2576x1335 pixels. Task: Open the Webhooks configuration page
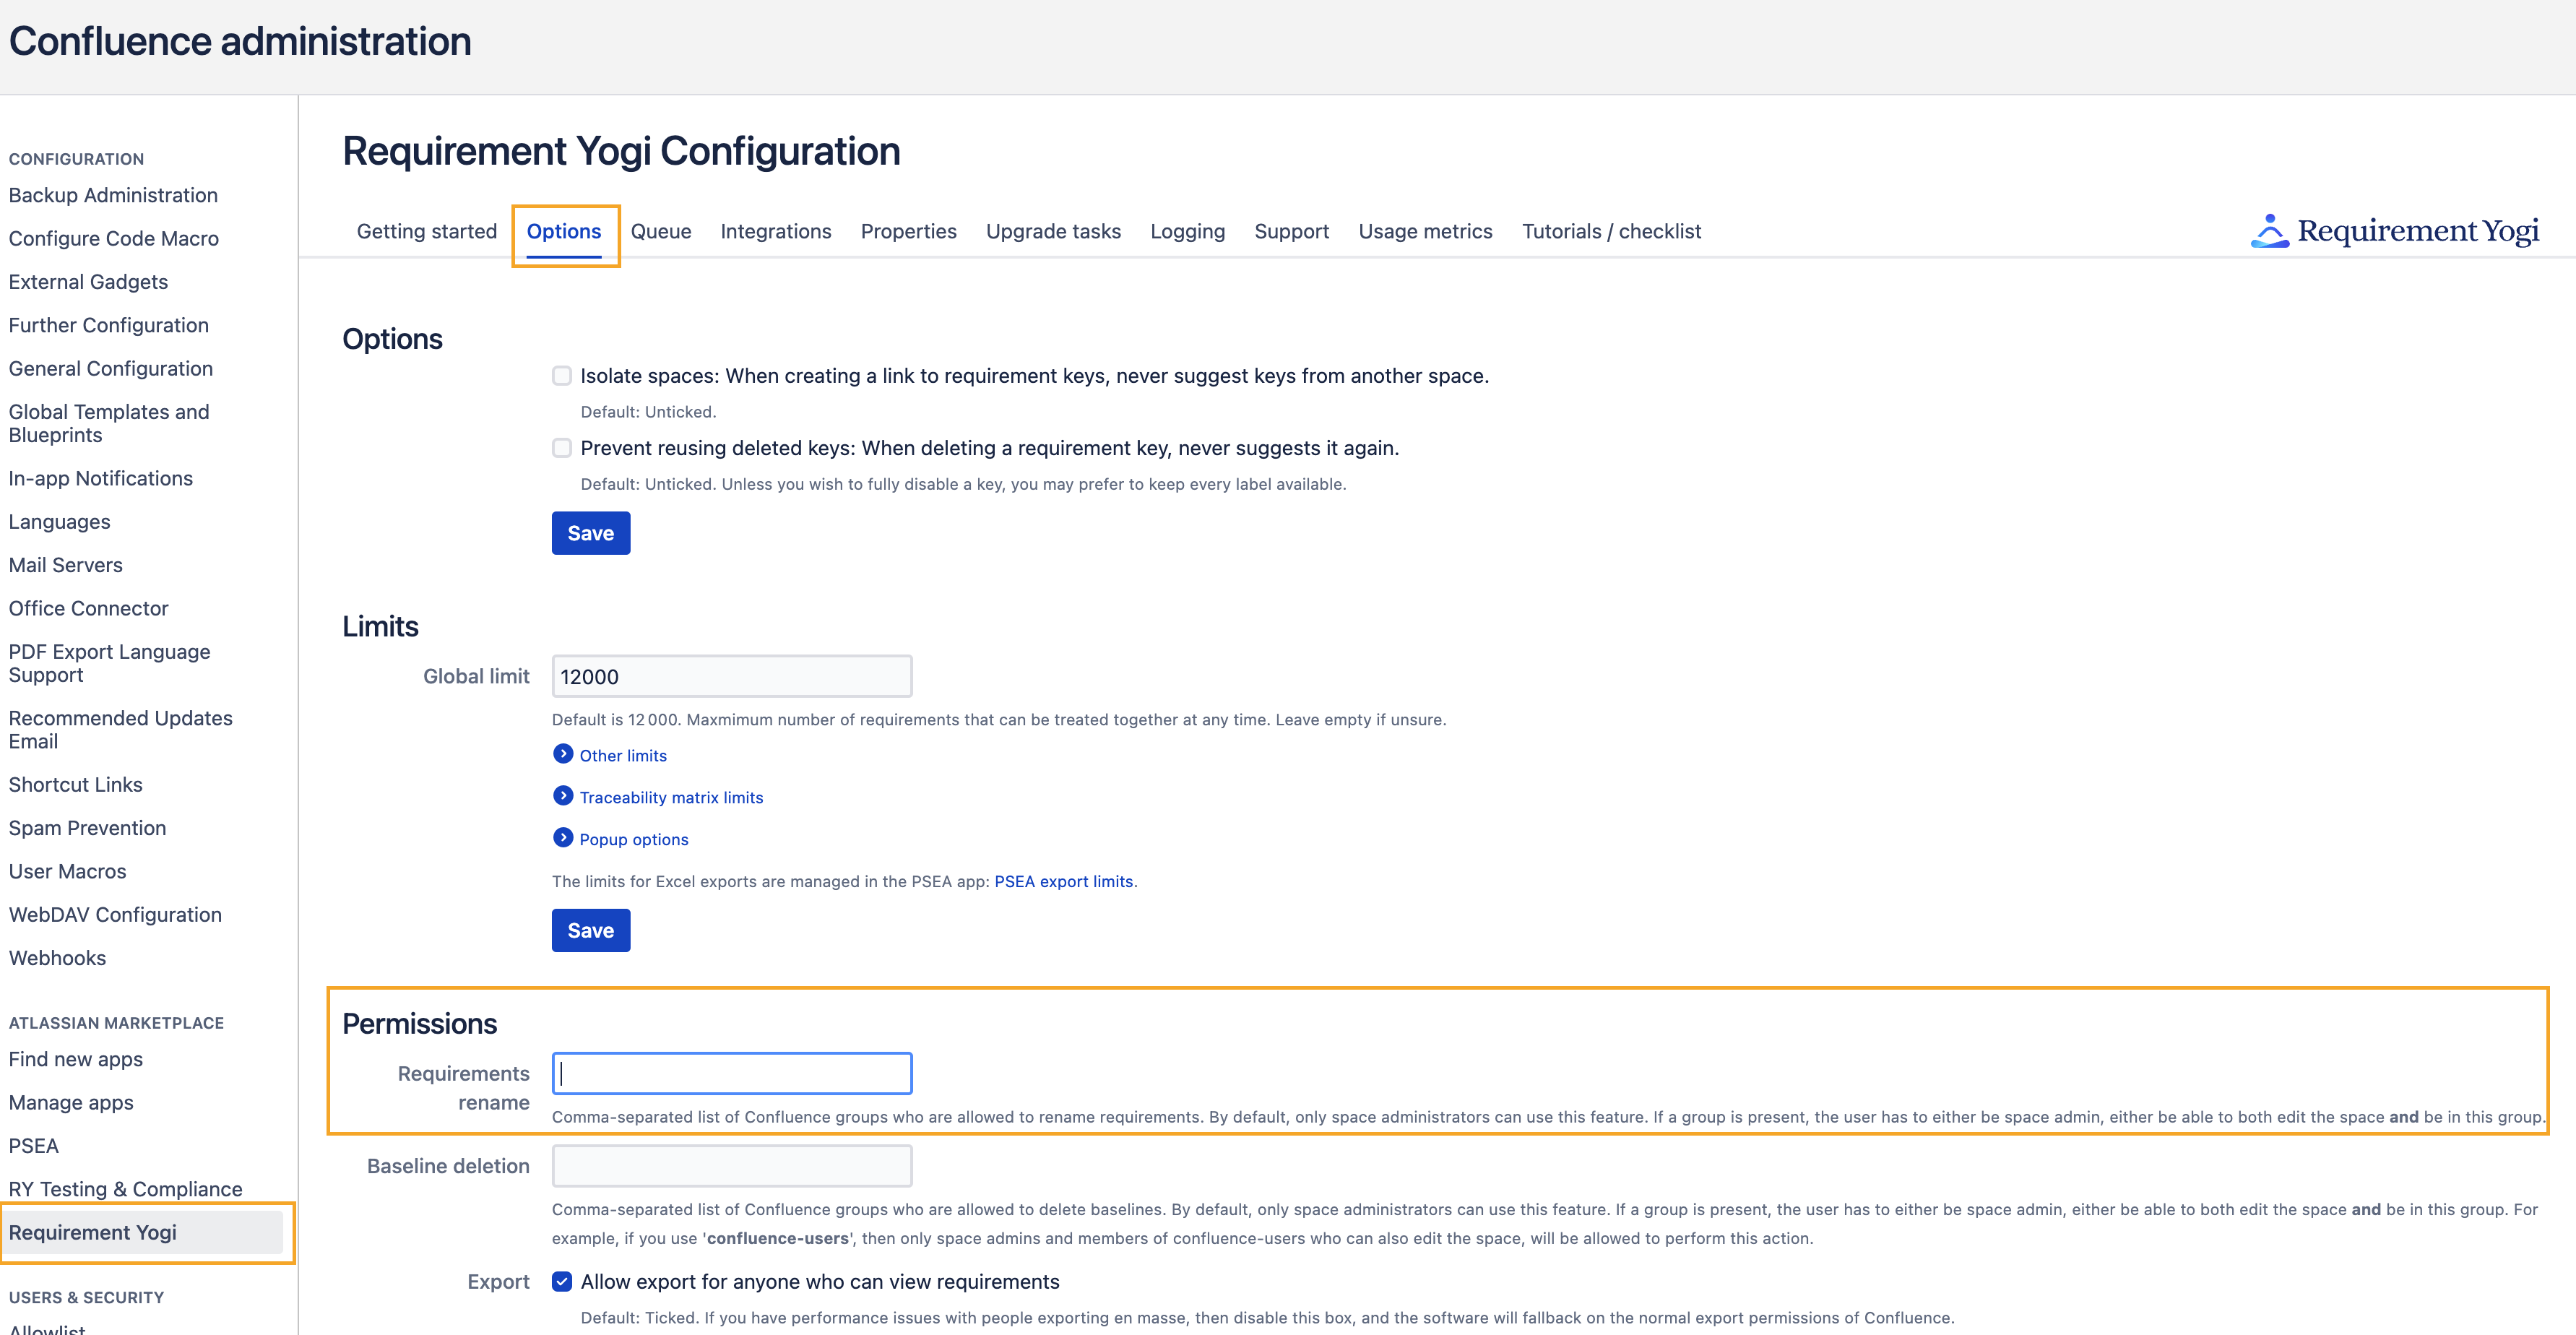57,957
